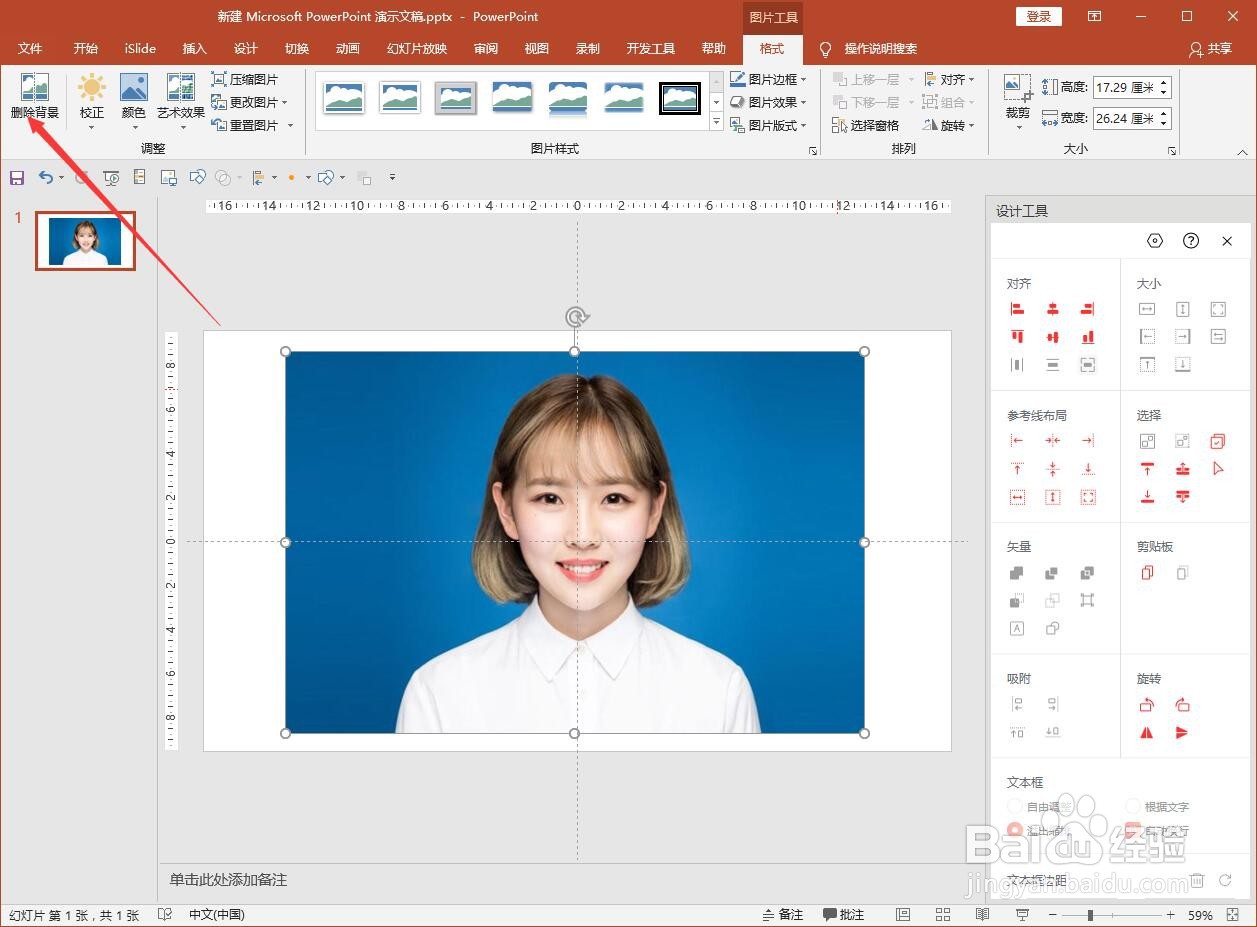This screenshot has width=1257, height=927.
Task: Select slide 1 thumbnail in slide panel
Action: click(85, 241)
